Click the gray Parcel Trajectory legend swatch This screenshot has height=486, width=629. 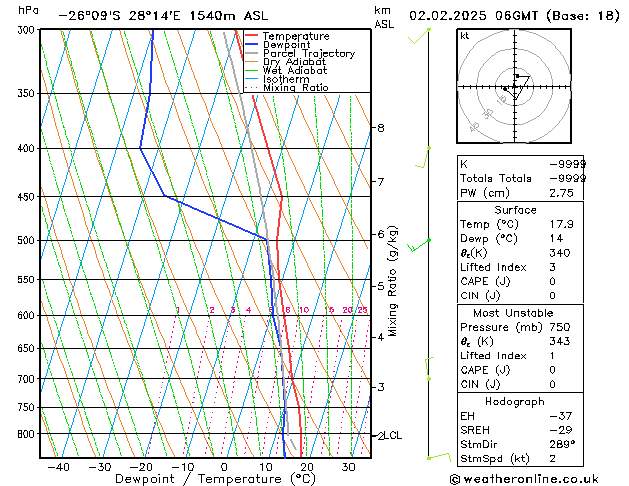(251, 53)
